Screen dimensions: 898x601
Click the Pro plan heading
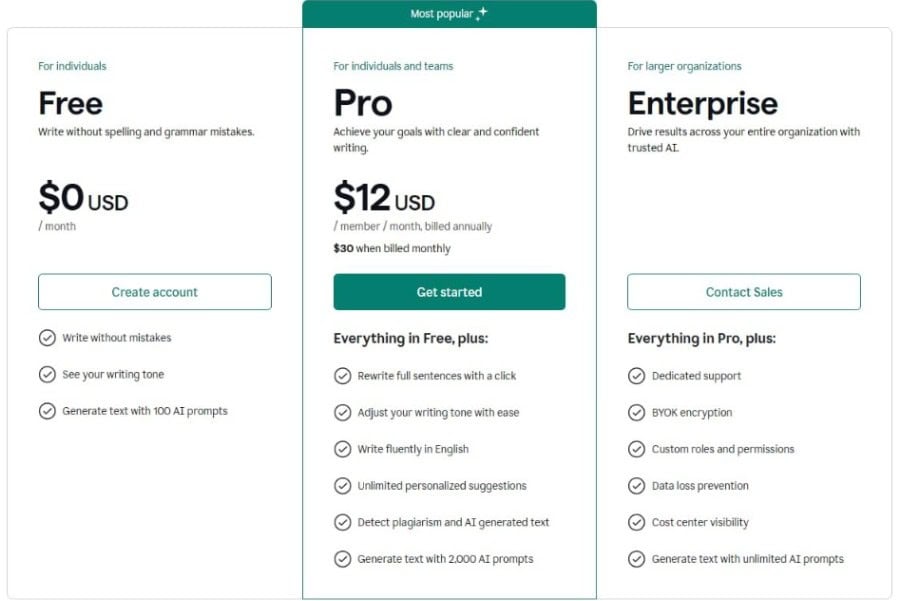point(363,102)
